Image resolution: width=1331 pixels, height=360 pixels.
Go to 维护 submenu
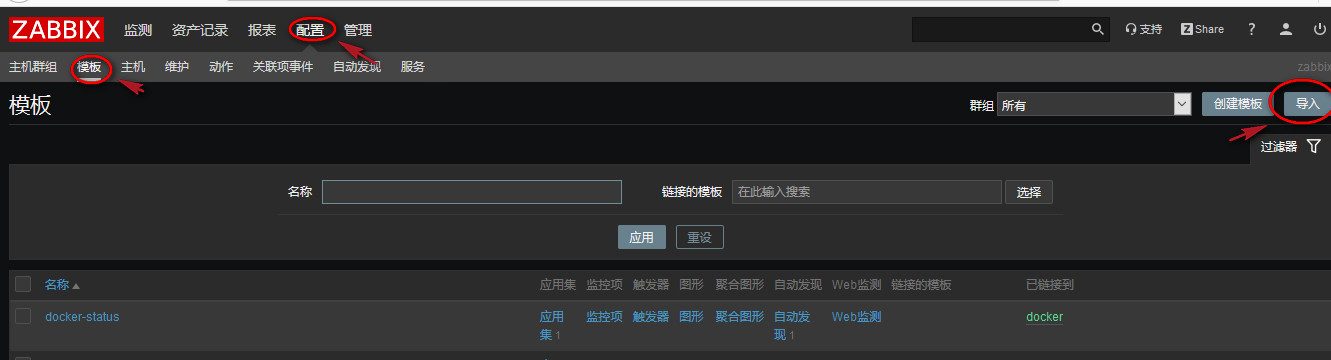(177, 67)
